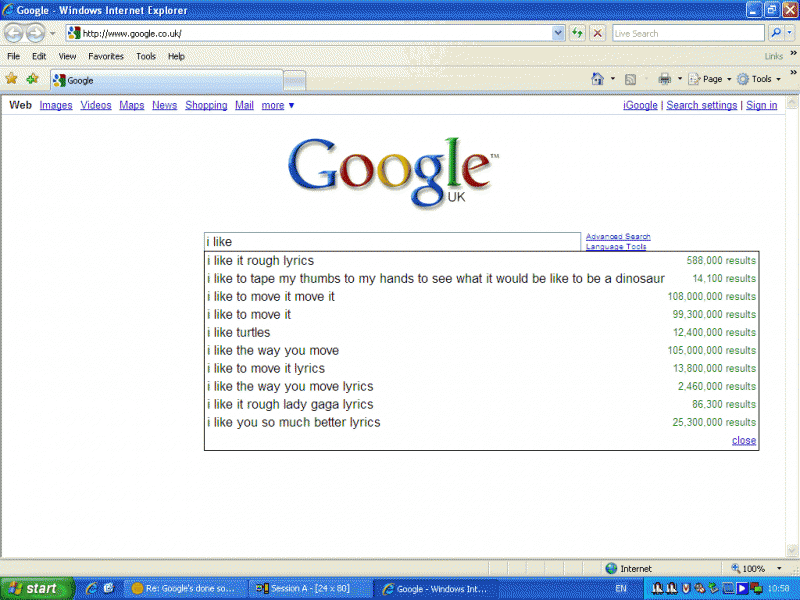Screen dimensions: 800x600
Task: Launch Internet Explorer from Quick Launch
Action: [x=91, y=588]
